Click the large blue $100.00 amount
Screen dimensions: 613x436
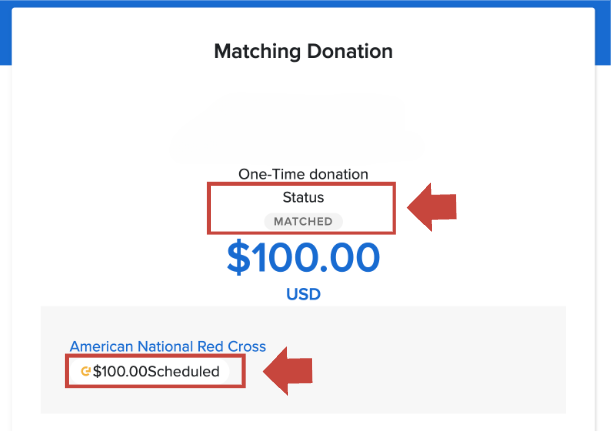(303, 258)
